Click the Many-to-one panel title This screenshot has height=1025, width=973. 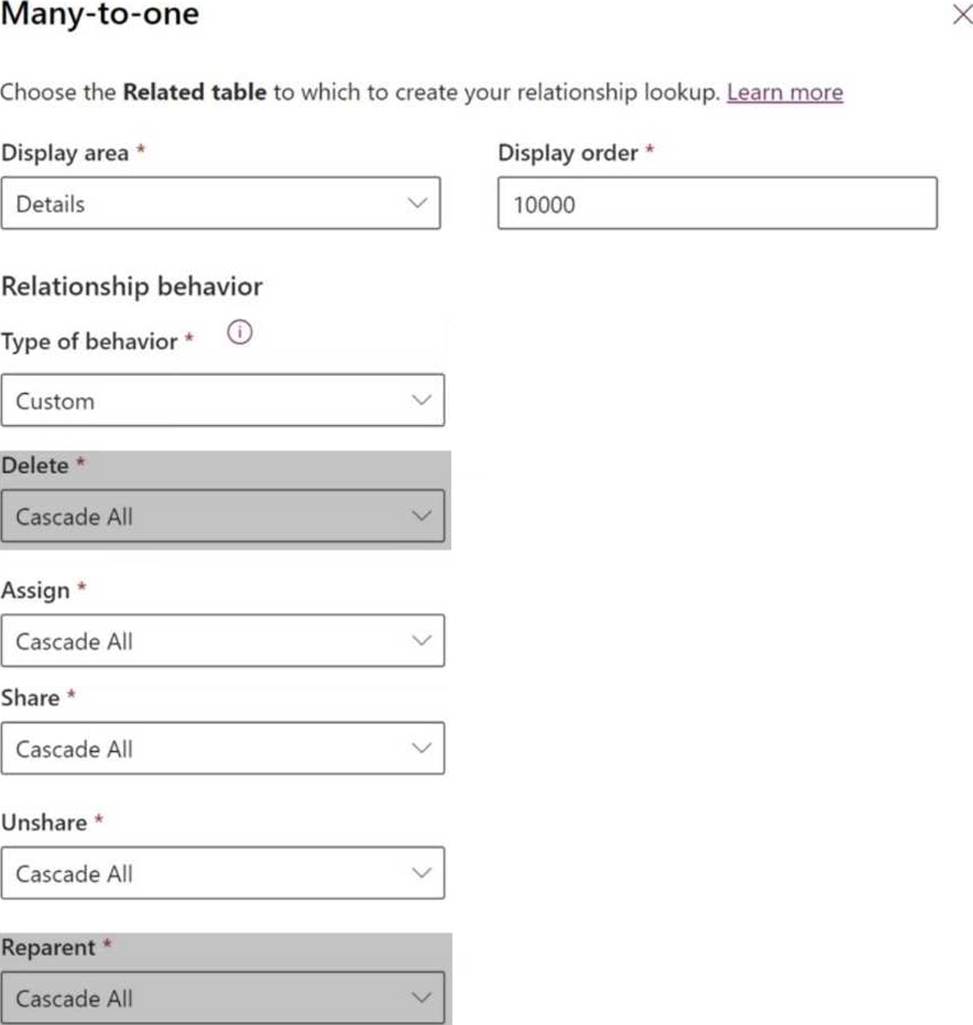click(x=100, y=14)
